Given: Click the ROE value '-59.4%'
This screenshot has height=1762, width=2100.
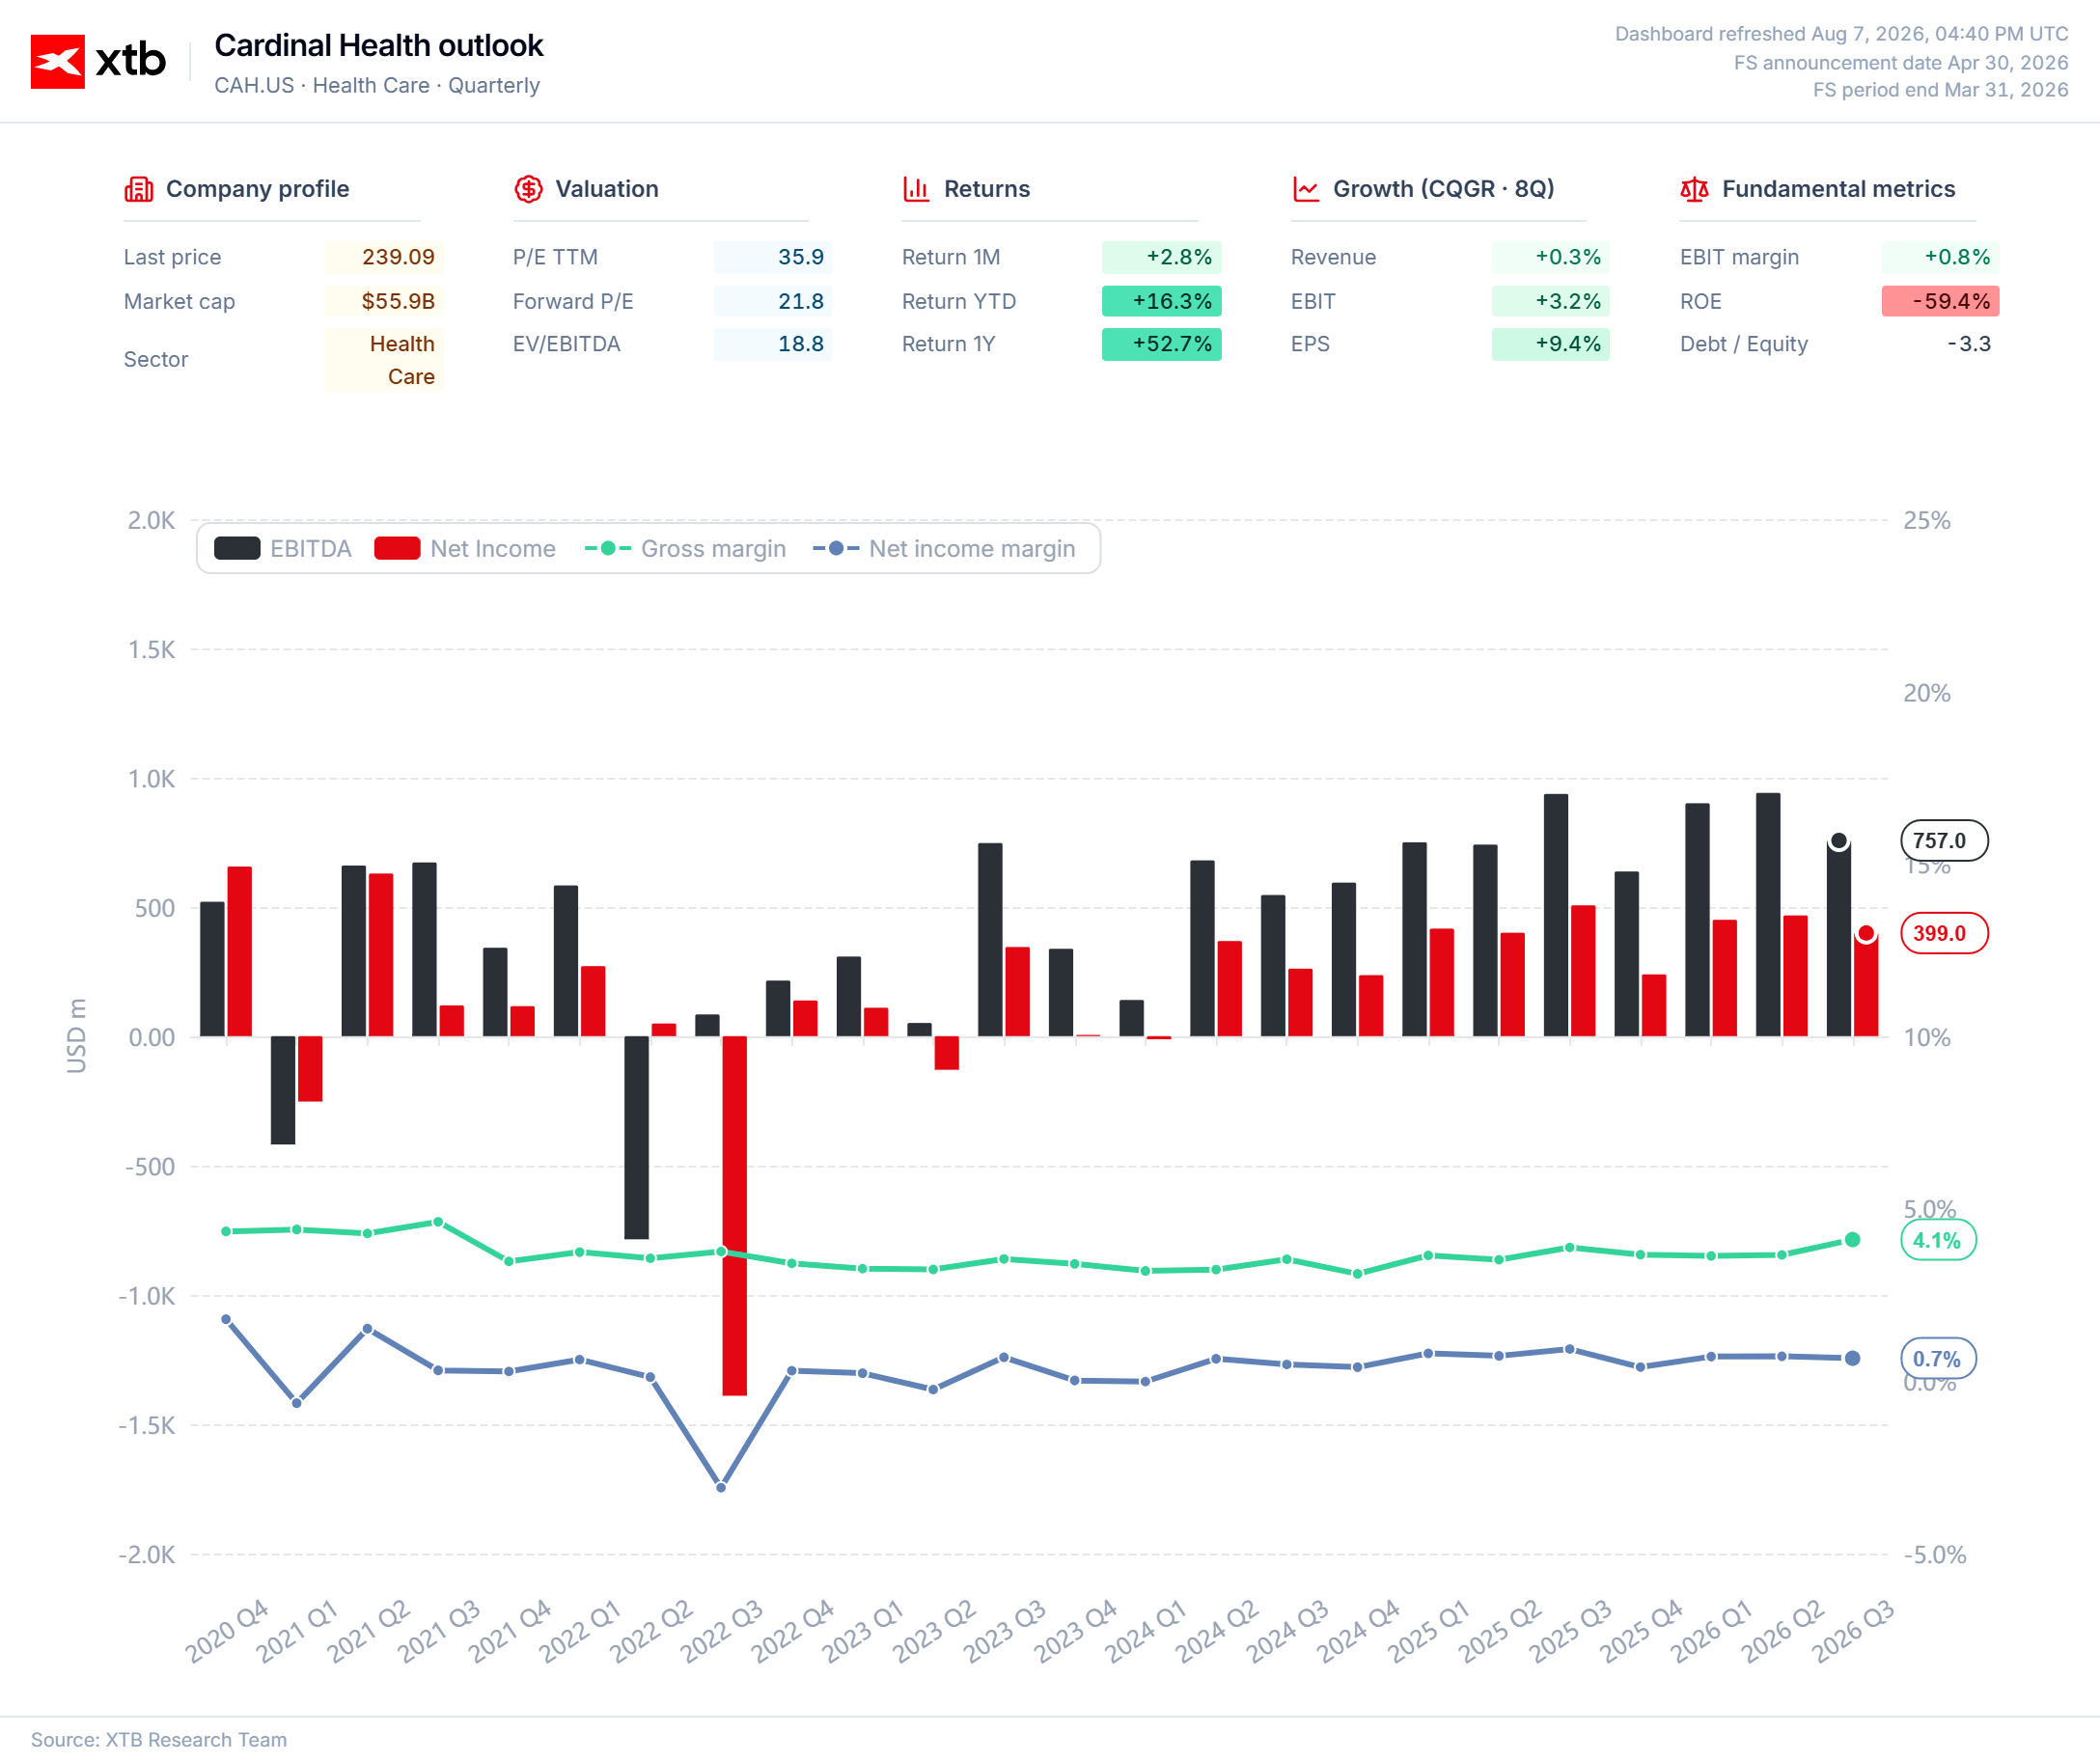Looking at the screenshot, I should pos(1940,301).
